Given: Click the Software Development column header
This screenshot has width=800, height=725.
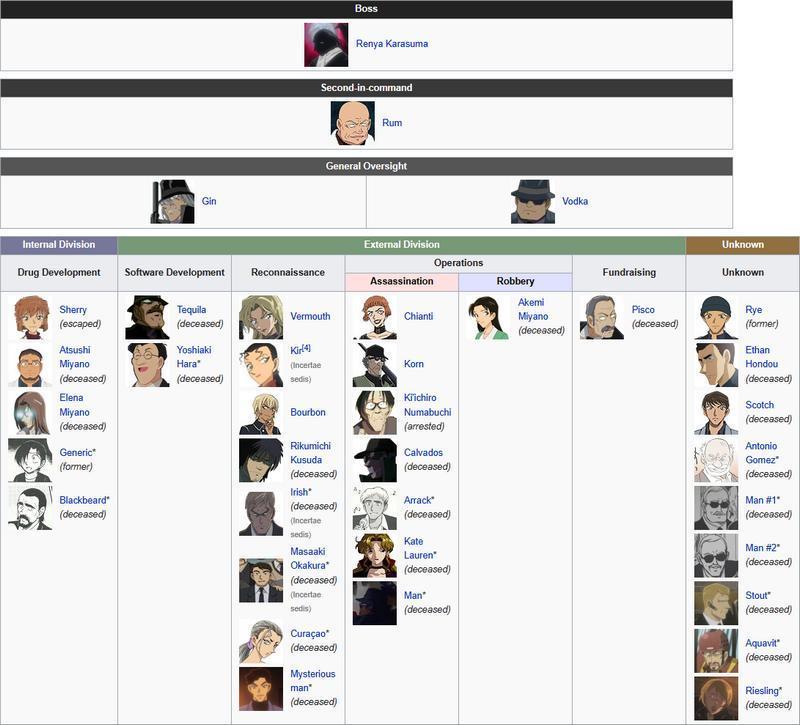Looking at the screenshot, I should (174, 272).
